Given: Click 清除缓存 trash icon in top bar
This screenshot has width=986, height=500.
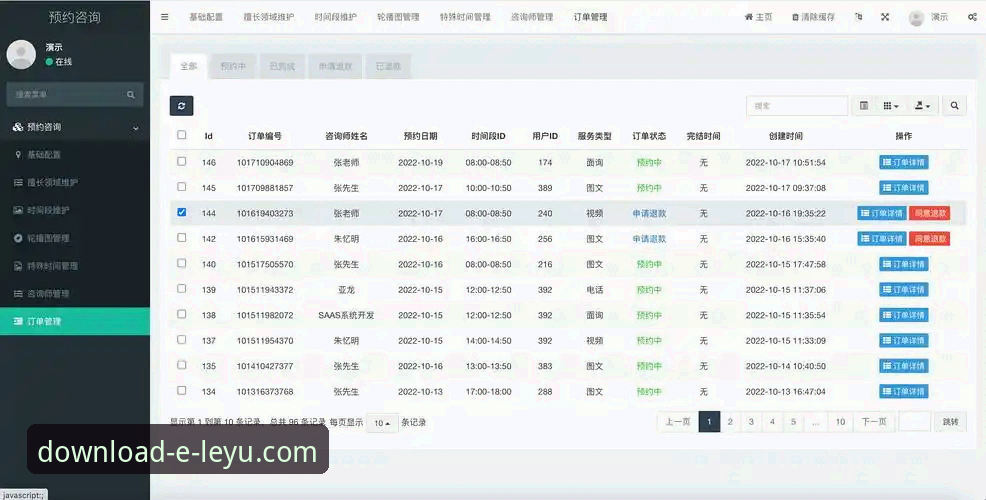Looking at the screenshot, I should click(813, 17).
